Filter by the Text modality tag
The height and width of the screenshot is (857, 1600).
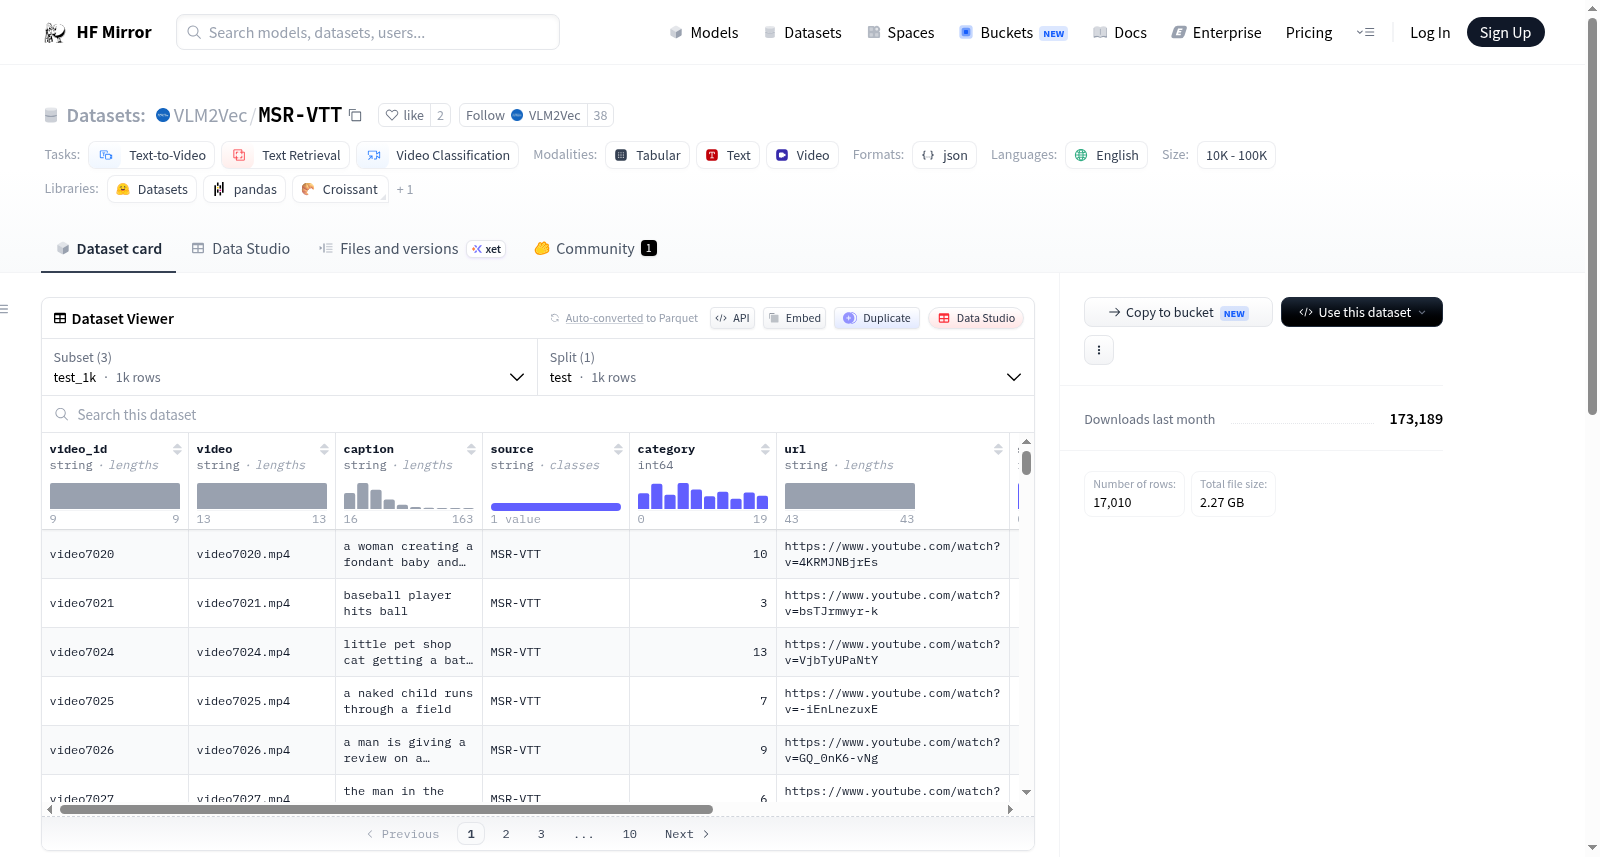coord(728,155)
